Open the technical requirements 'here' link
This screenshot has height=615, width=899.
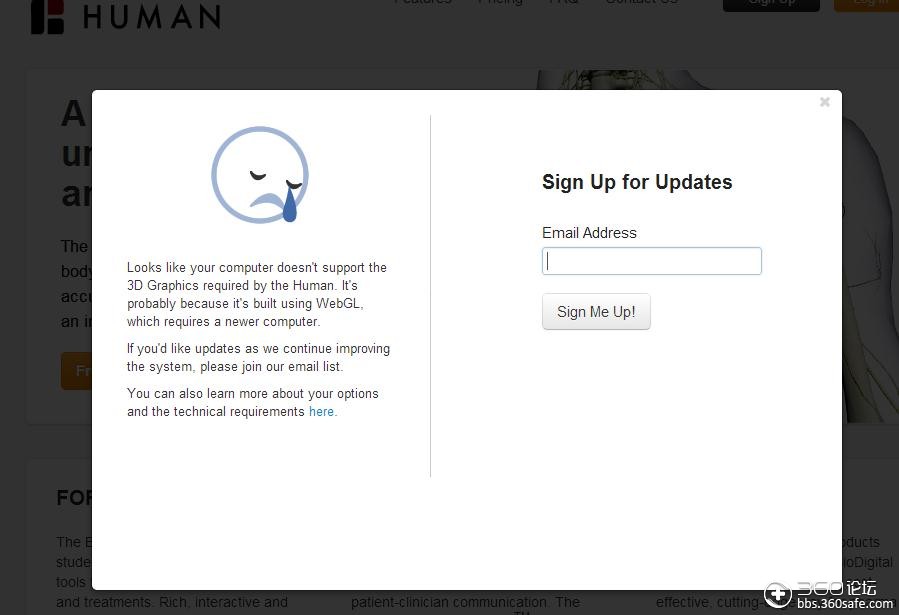[321, 412]
